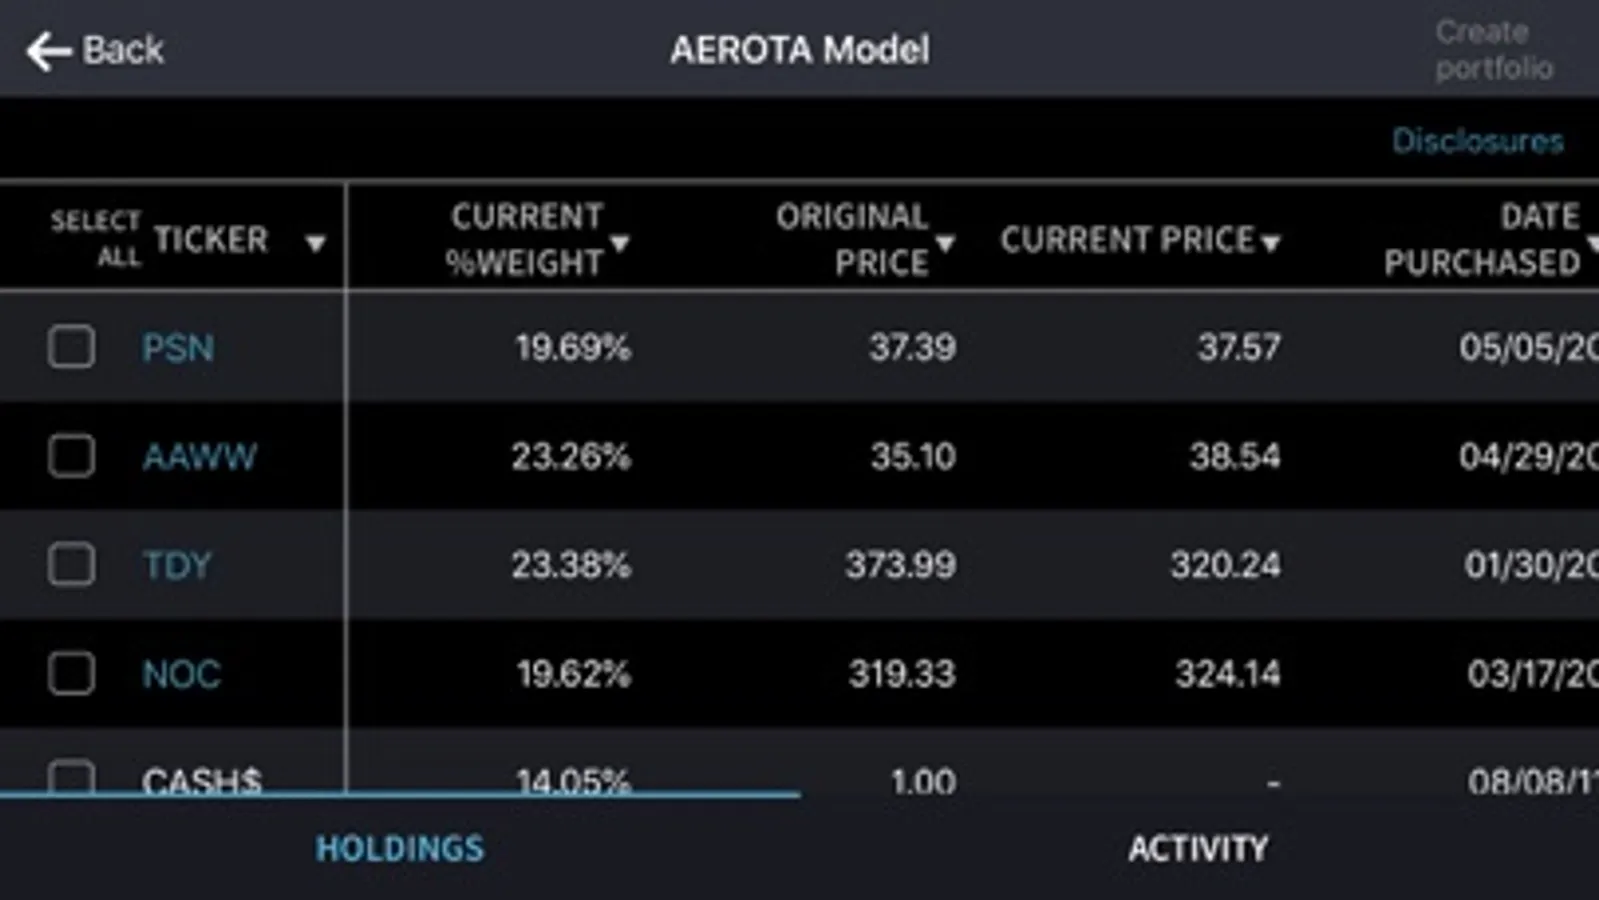Viewport: 1599px width, 900px height.
Task: Sort by Ticker column arrow
Action: (315, 243)
